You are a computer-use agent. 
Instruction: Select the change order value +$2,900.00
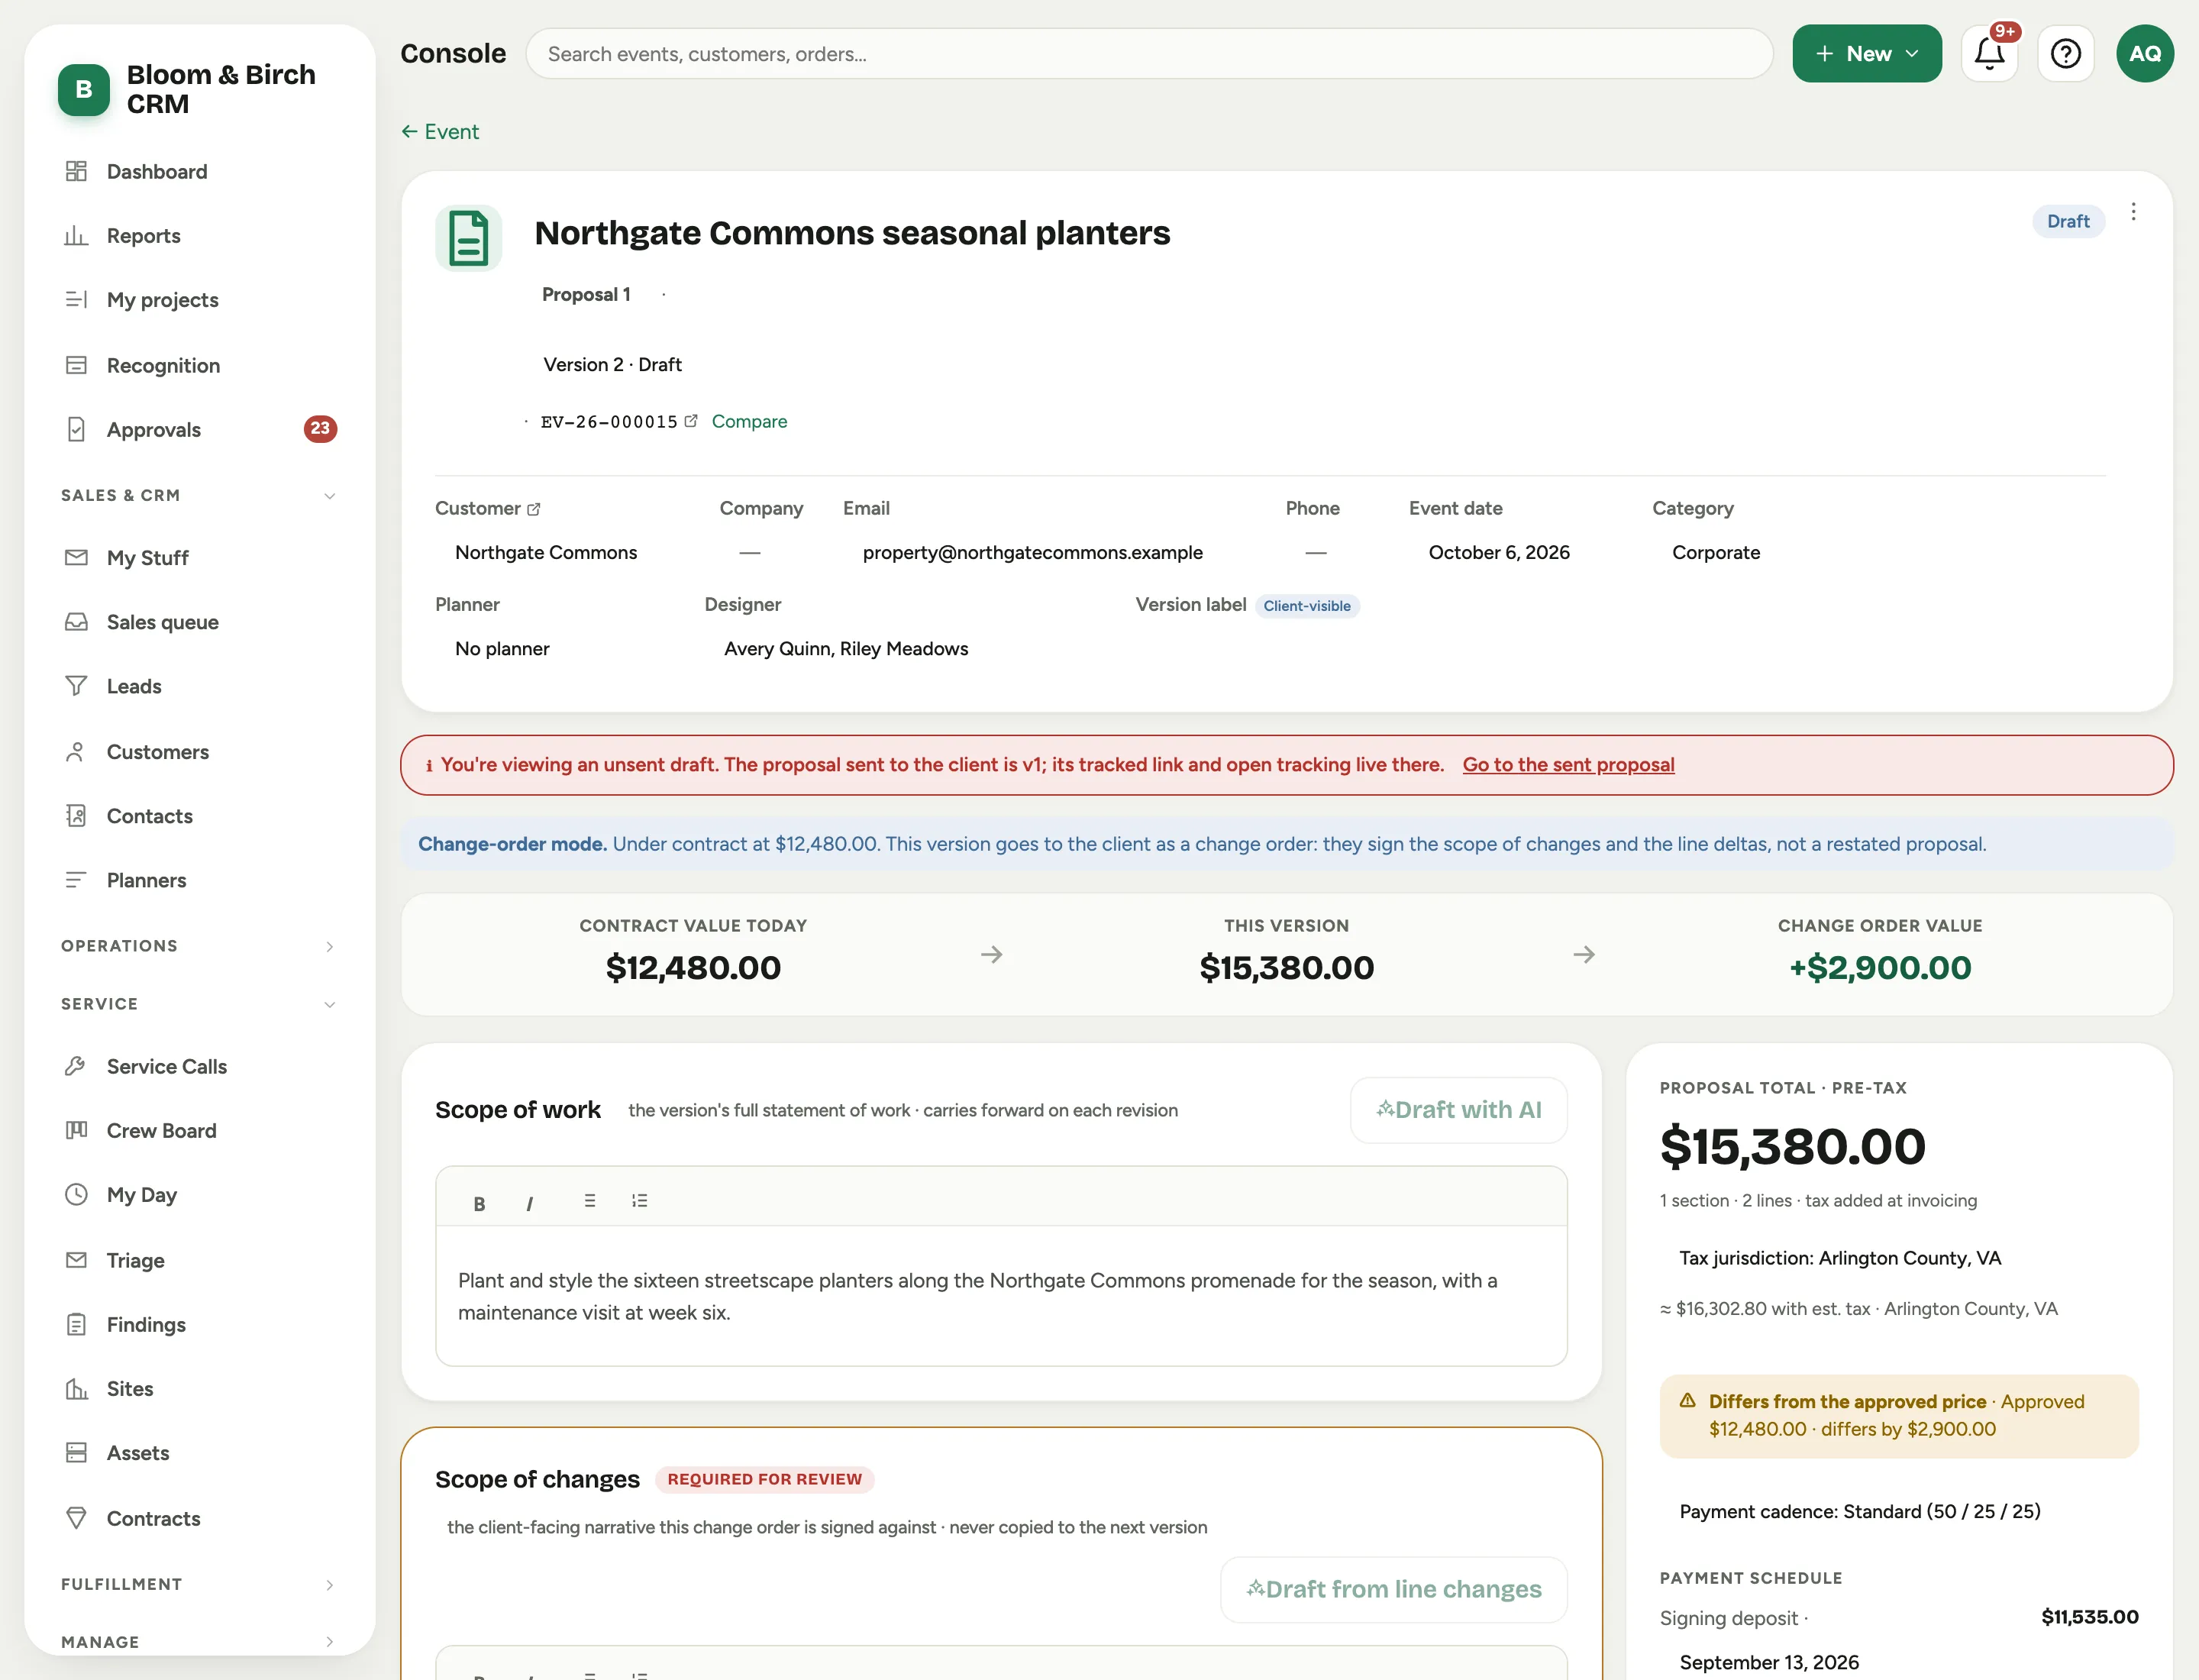1880,967
